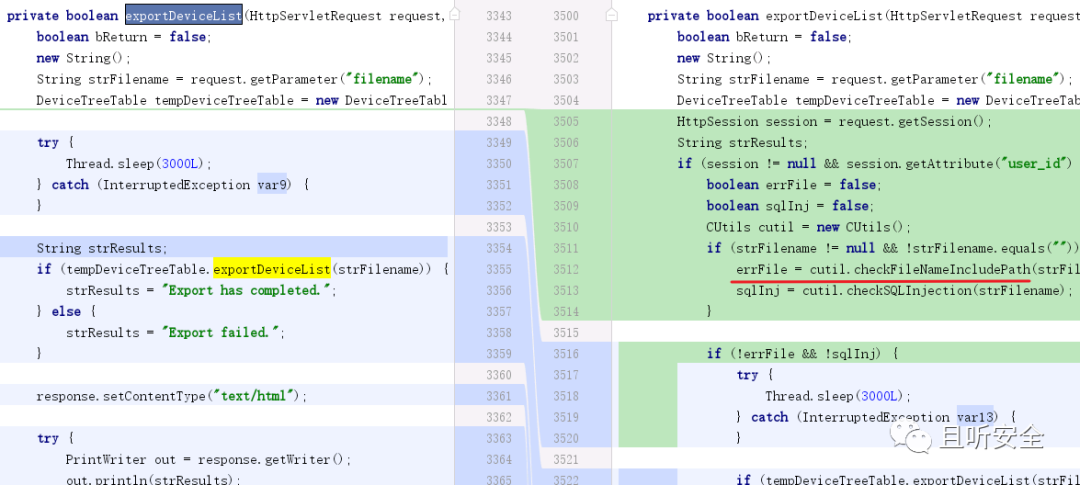Select highlighted exportDeviceList method name in left pane

183,15
